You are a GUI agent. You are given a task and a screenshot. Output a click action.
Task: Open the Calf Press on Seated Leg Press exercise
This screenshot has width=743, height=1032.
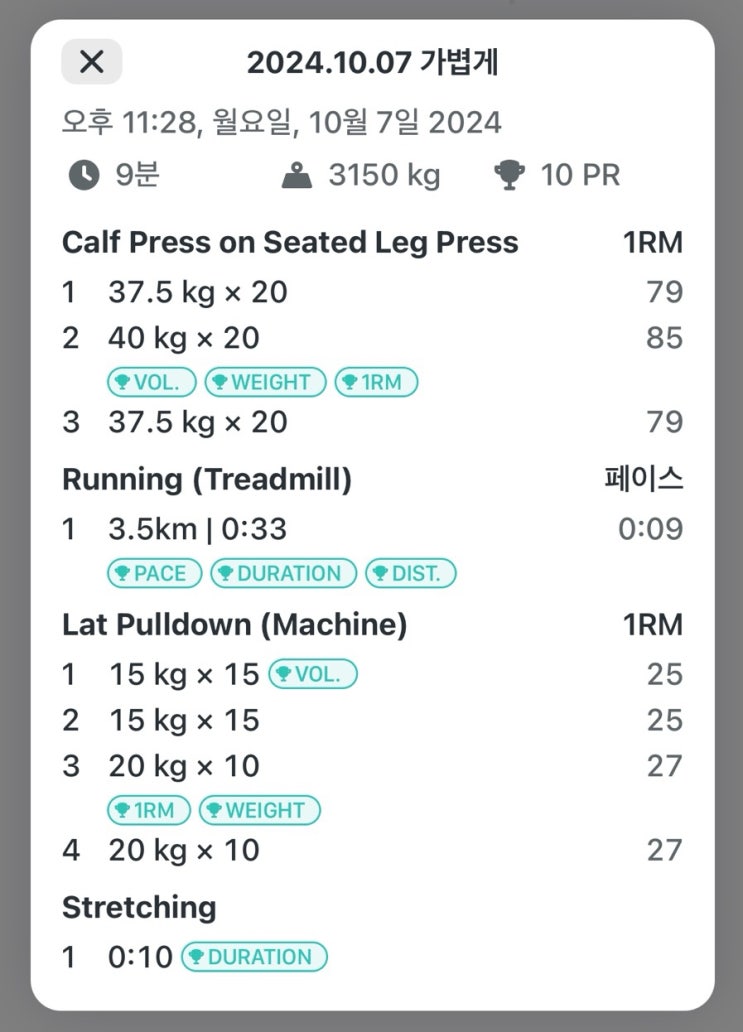pos(290,243)
